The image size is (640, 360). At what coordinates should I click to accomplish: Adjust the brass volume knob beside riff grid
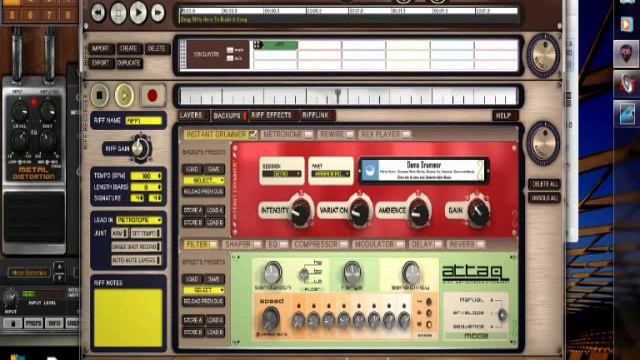pos(543,56)
